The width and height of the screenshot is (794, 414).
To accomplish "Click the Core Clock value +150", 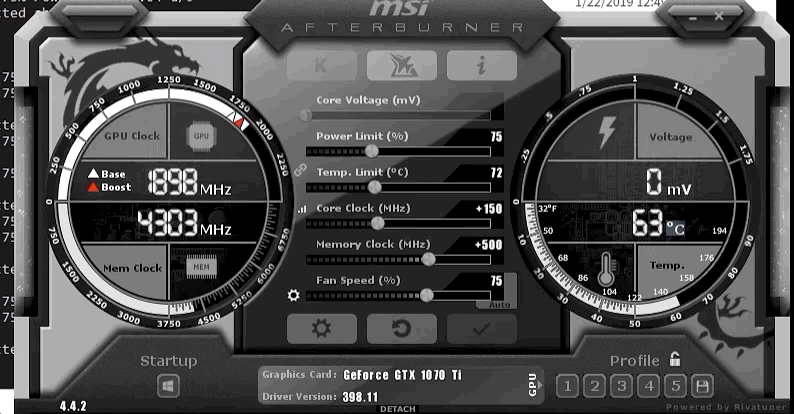I will (489, 209).
